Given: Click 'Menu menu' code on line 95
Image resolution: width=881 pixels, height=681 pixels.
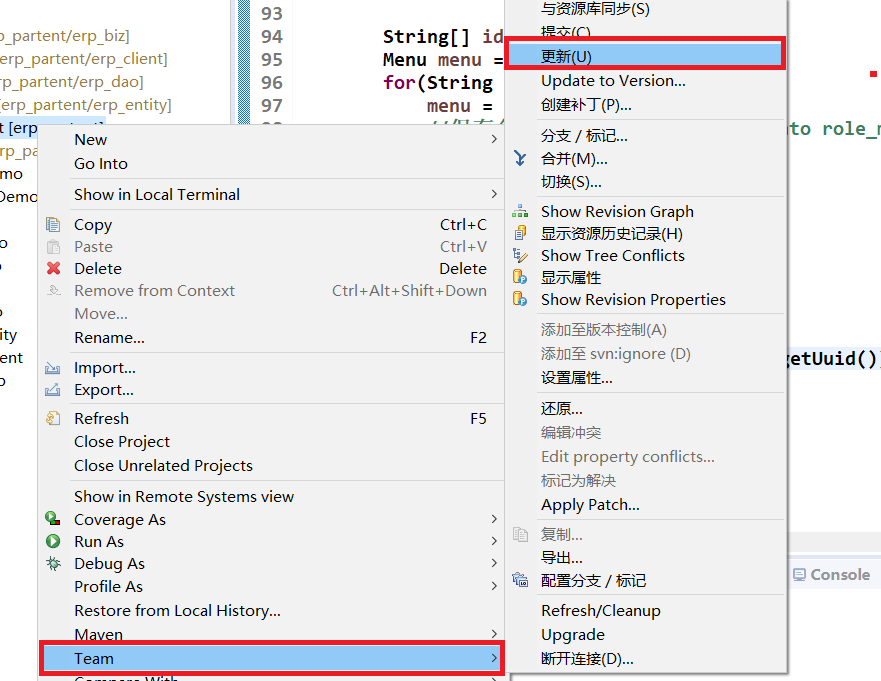Looking at the screenshot, I should coord(432,60).
